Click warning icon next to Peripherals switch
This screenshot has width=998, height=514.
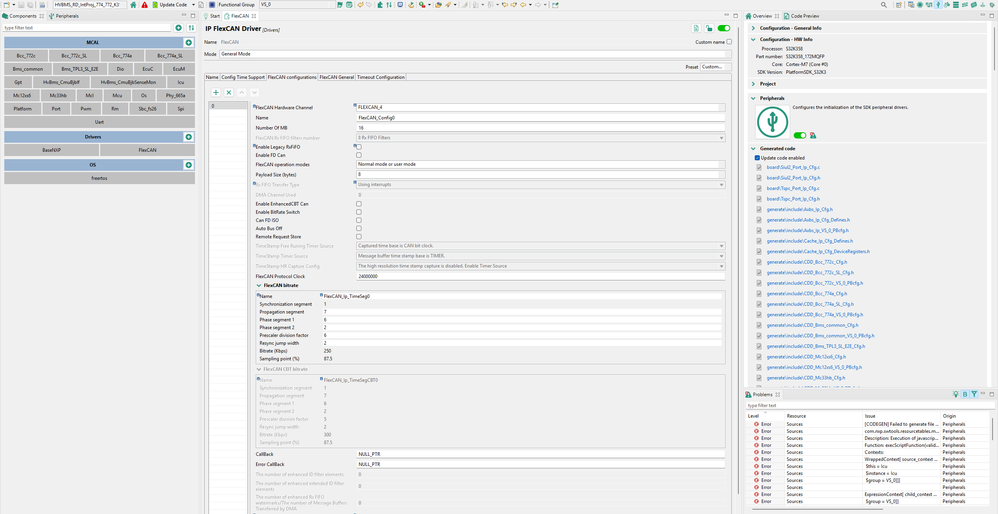click(x=813, y=135)
